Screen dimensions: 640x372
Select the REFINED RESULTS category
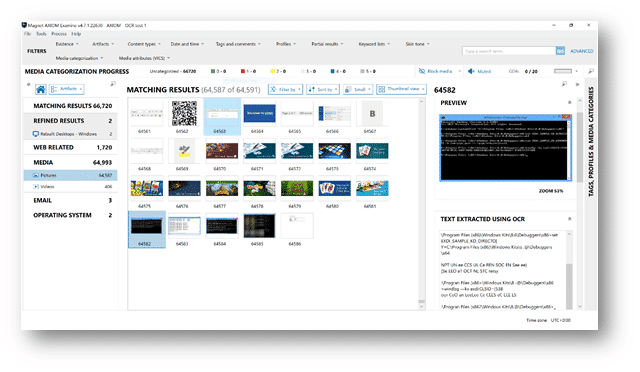[71, 121]
